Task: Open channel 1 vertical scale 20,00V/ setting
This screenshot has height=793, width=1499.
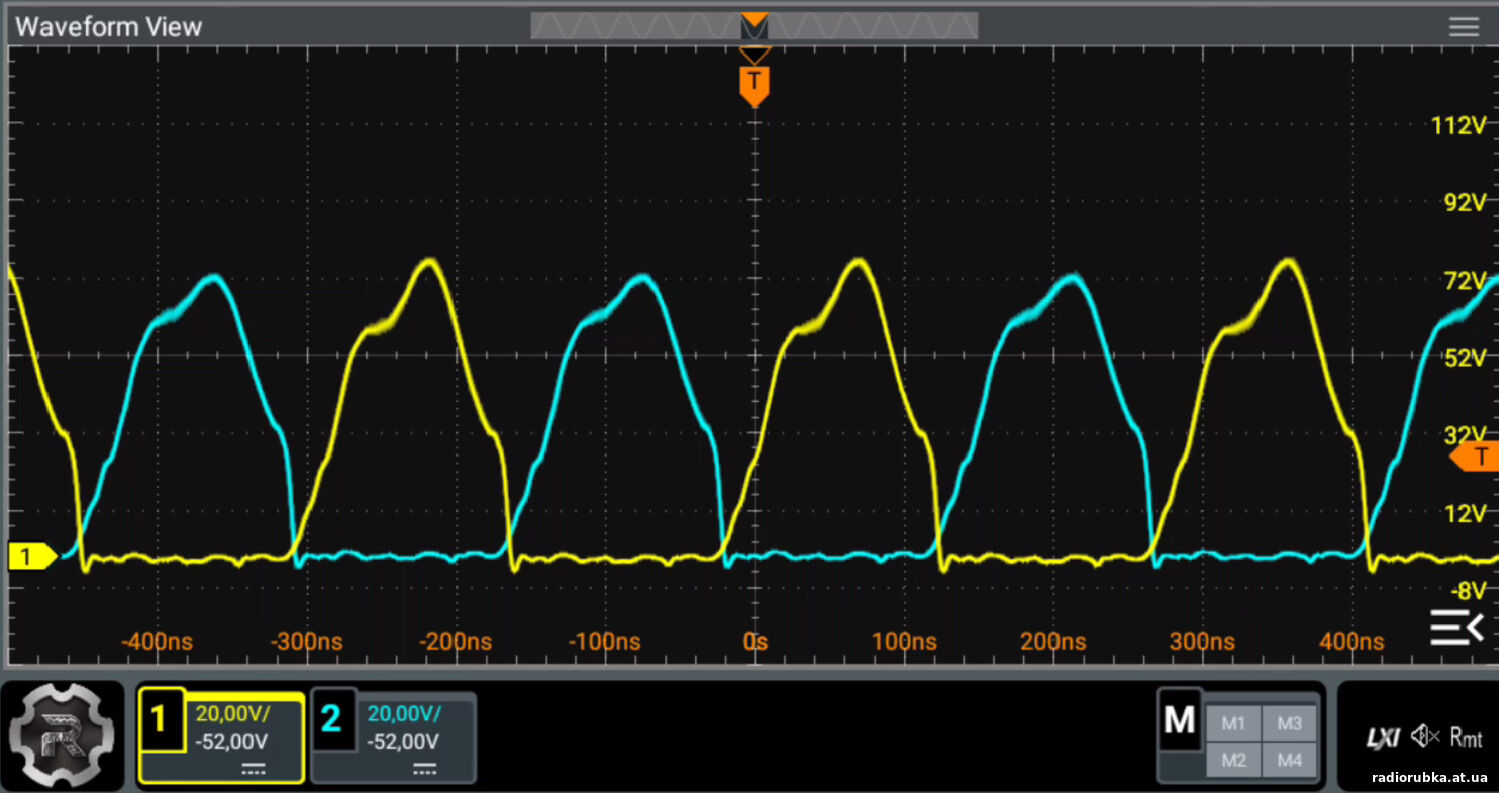Action: [x=234, y=713]
